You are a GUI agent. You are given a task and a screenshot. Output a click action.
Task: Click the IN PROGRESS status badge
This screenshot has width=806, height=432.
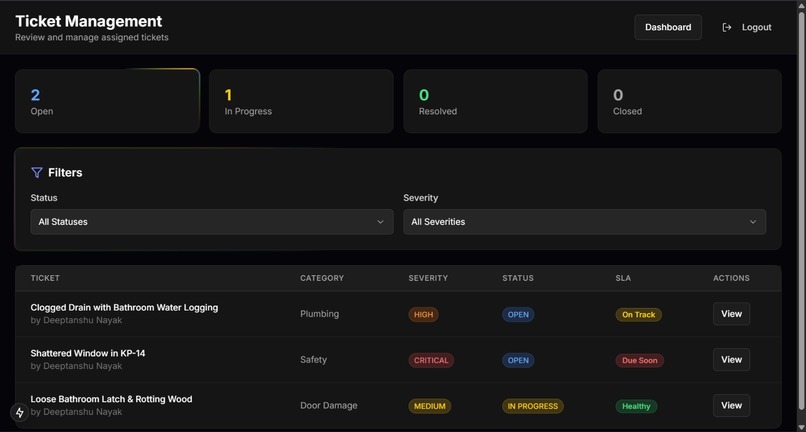533,406
